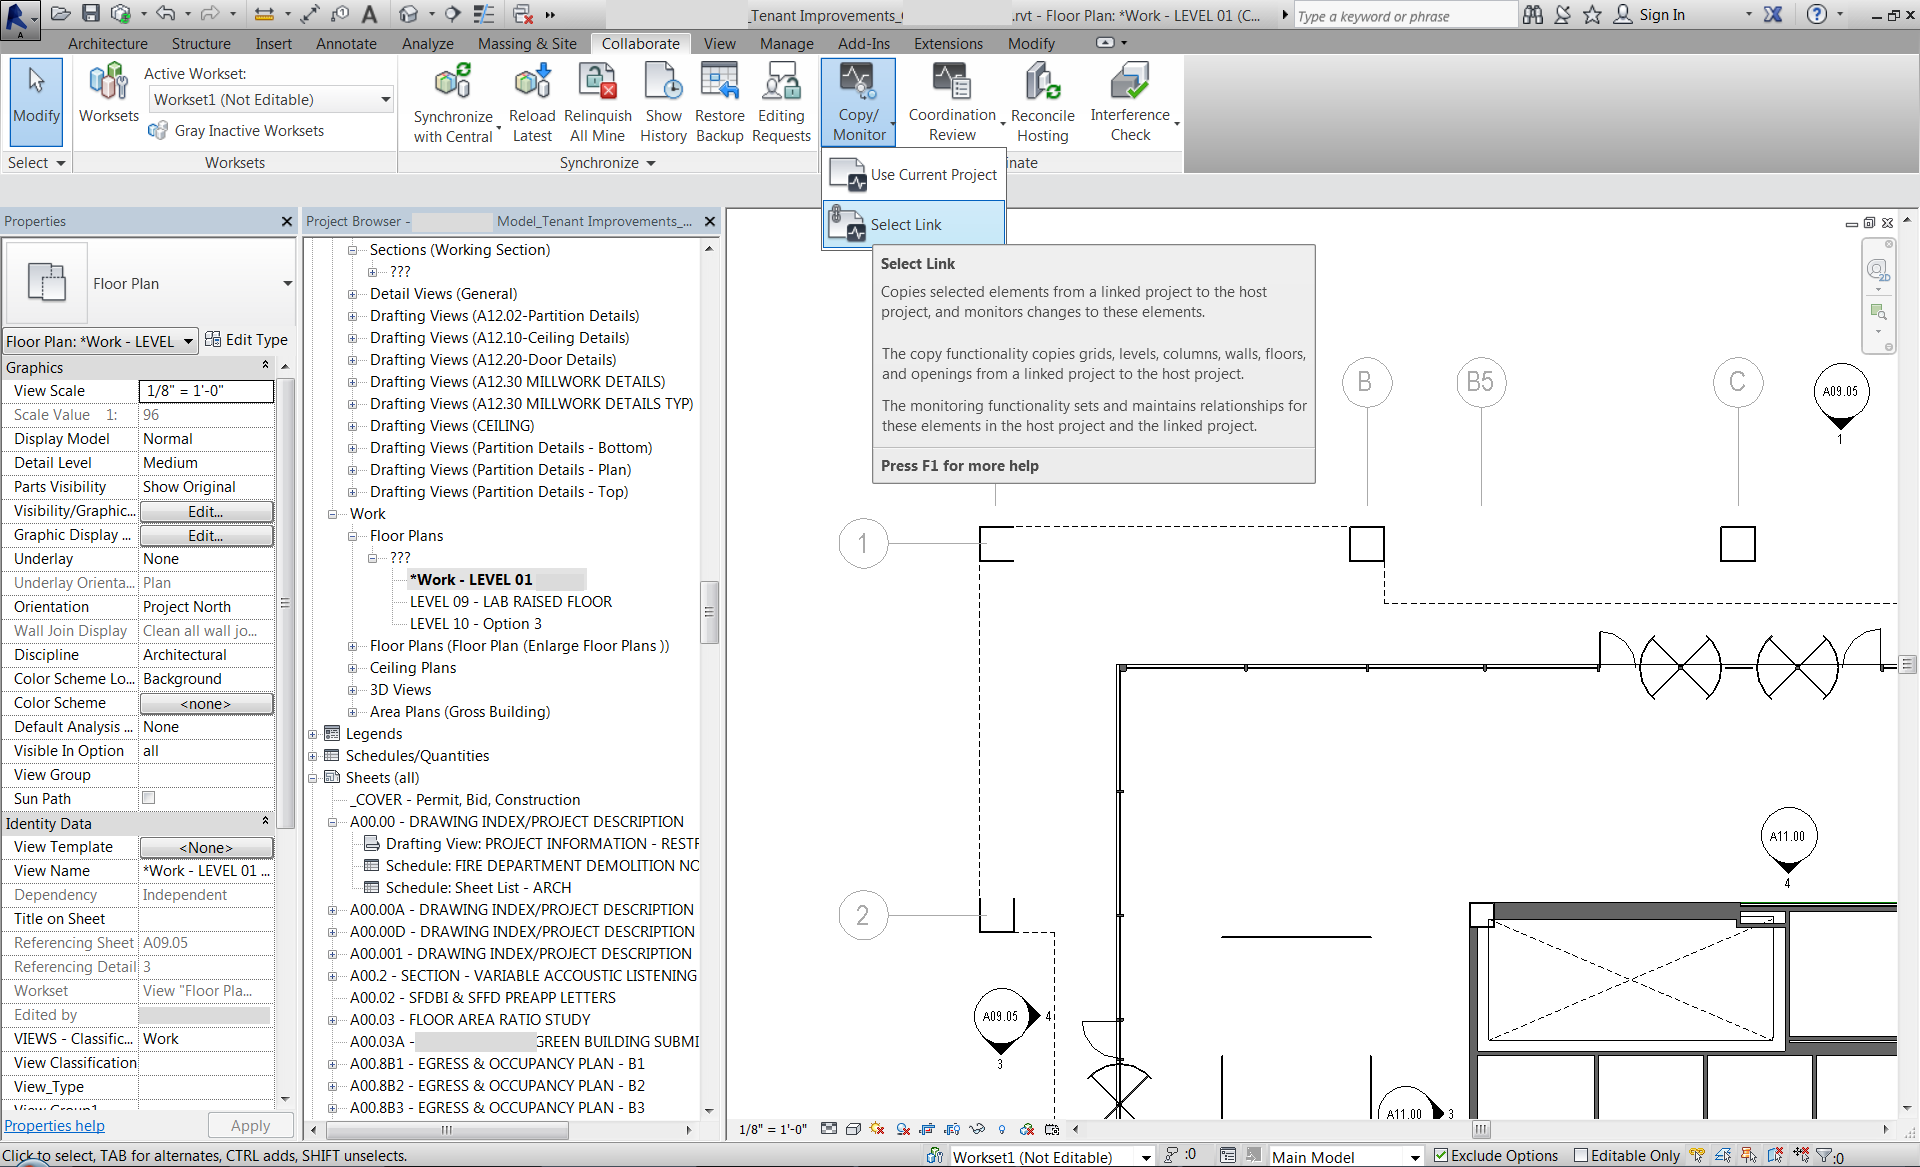
Task: Switch to the Annotate ribbon tab
Action: tap(346, 44)
